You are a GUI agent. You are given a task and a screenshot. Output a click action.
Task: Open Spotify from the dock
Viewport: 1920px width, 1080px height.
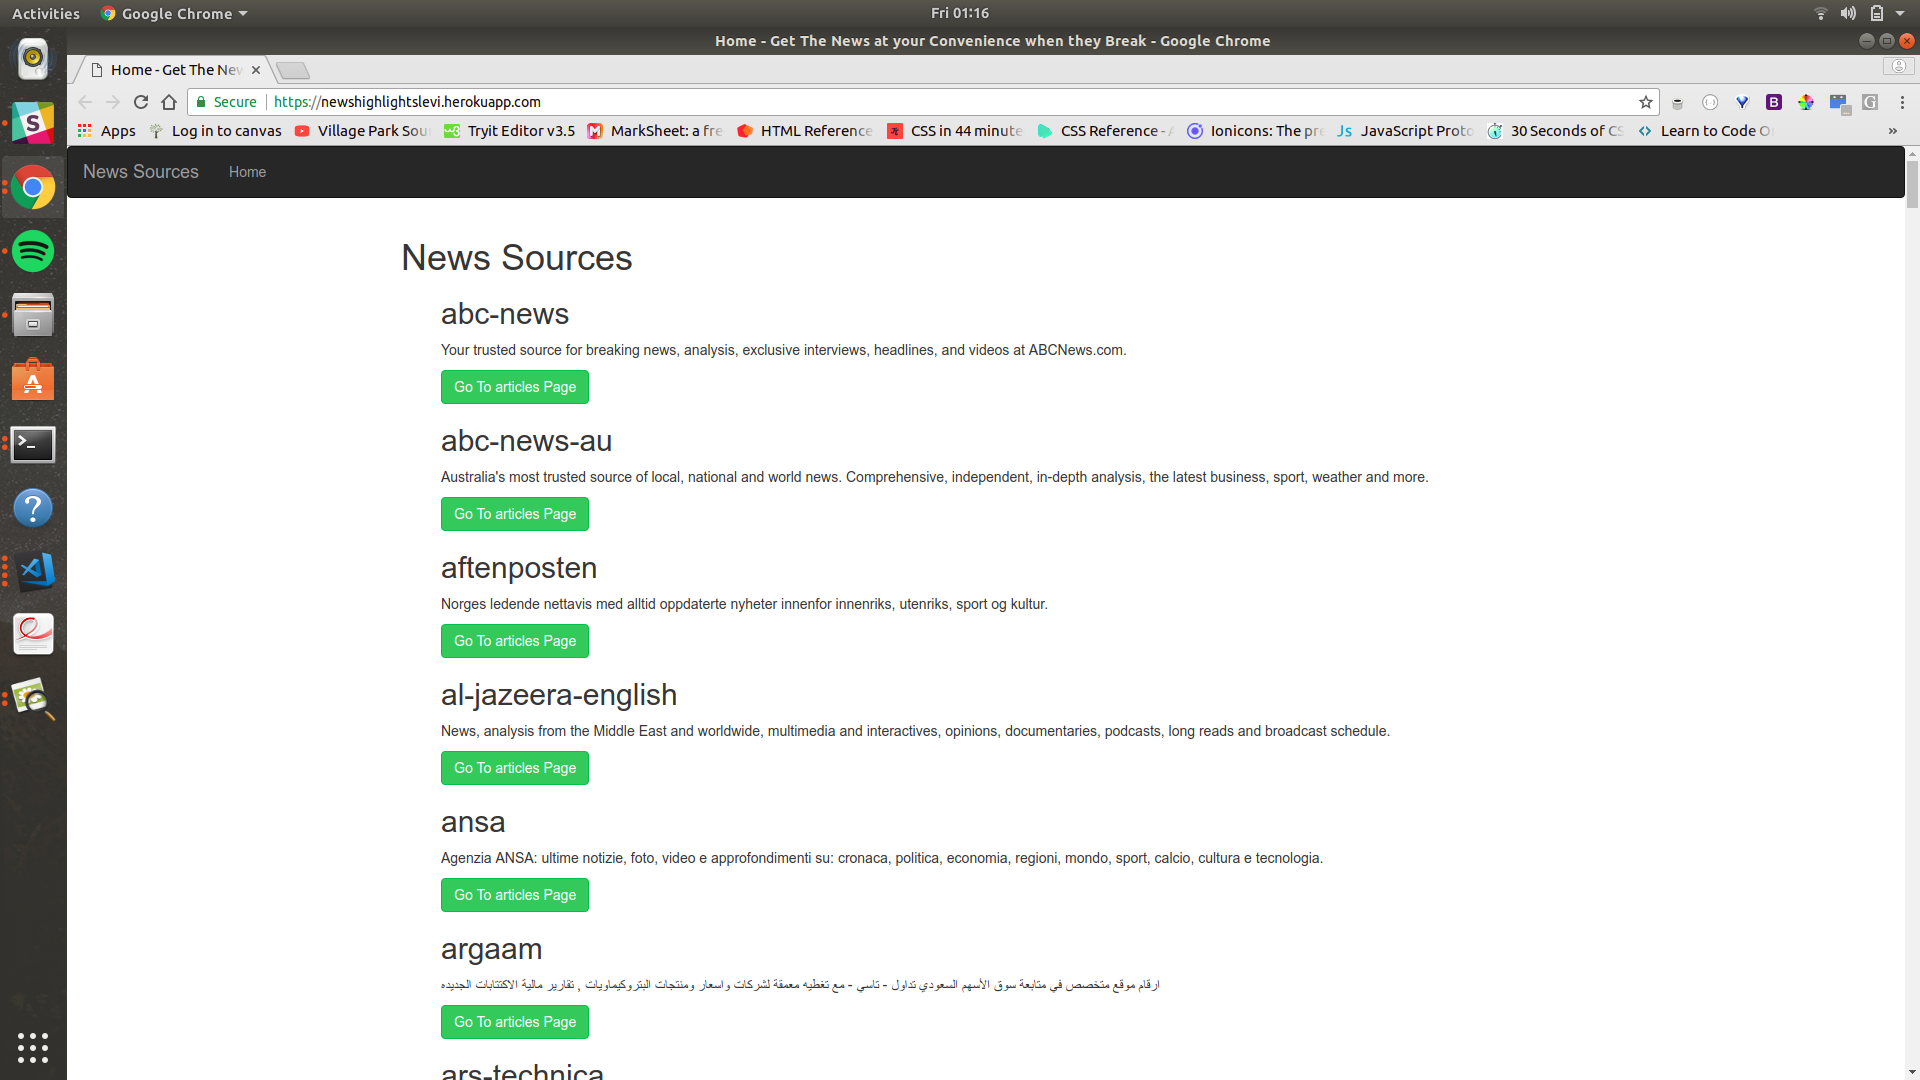click(33, 251)
